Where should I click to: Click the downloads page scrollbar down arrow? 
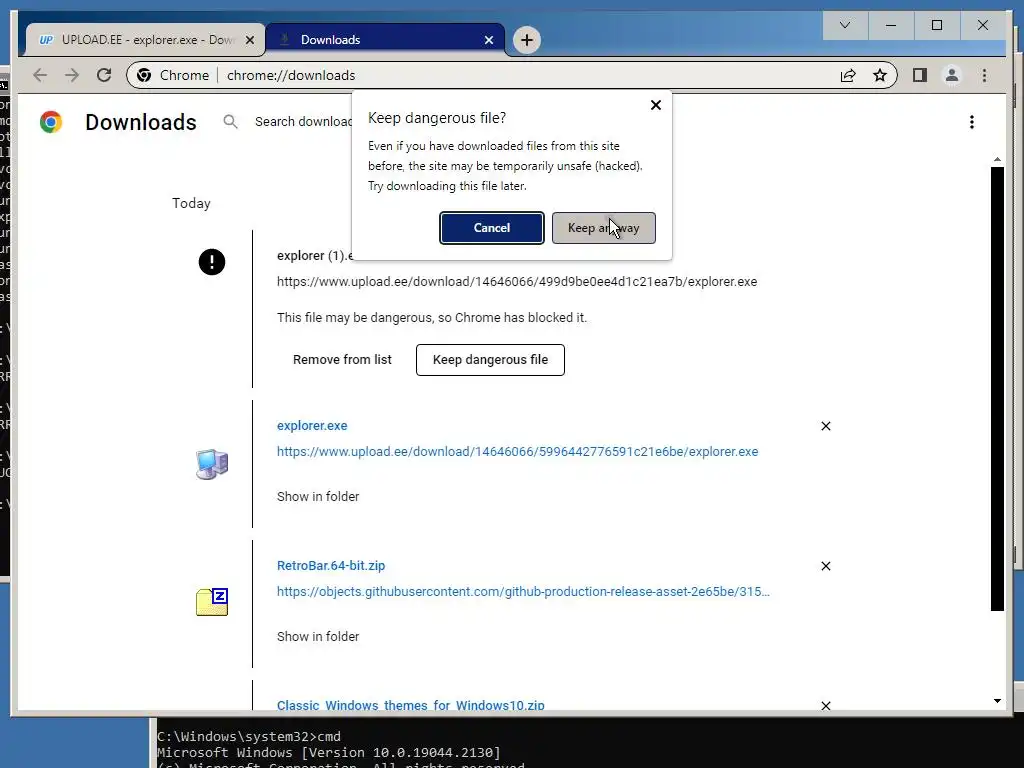[x=997, y=701]
